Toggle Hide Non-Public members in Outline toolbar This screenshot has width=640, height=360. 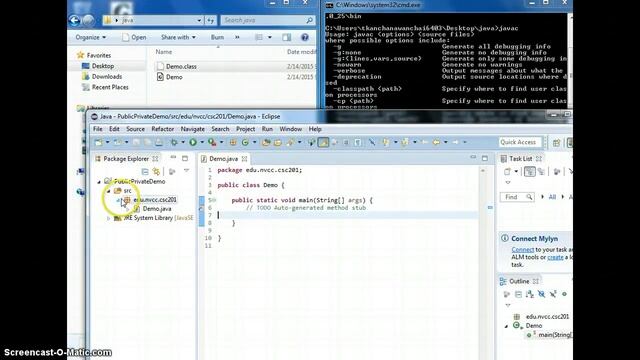[x=564, y=294]
